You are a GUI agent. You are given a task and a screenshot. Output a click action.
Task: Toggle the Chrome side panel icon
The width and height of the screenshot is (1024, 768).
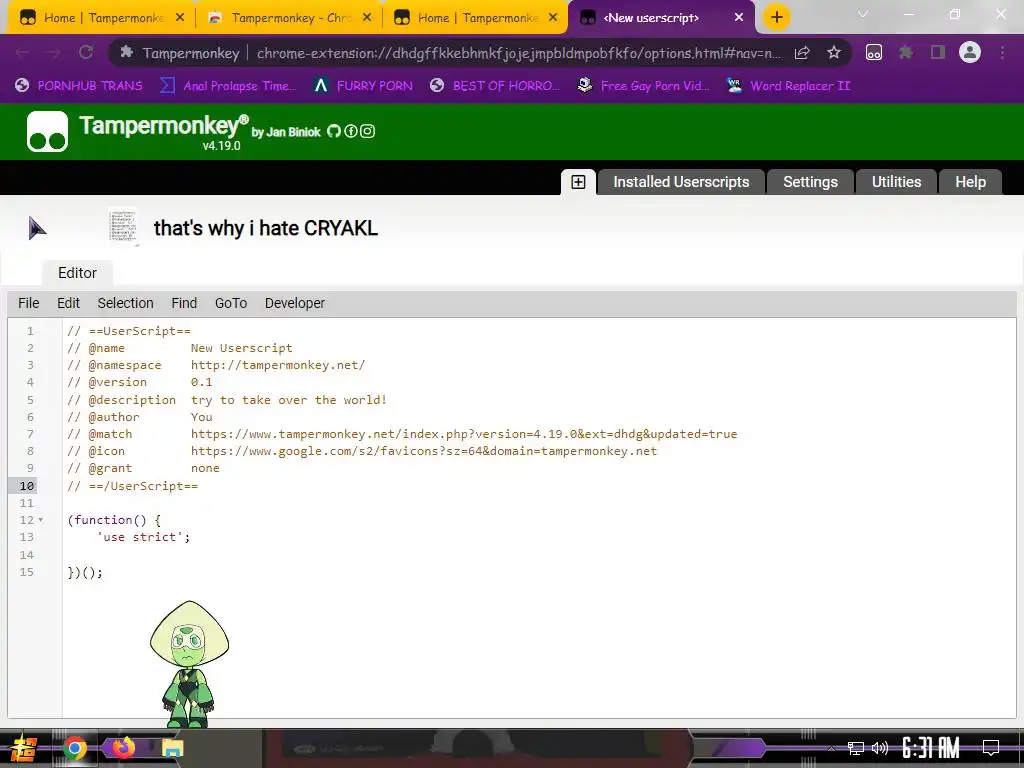(938, 53)
